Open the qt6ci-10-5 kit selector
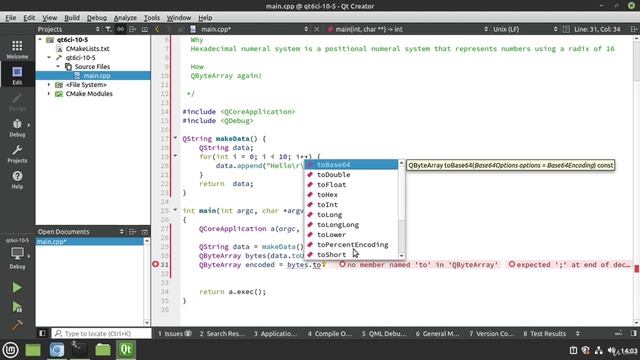The width and height of the screenshot is (640, 360). coord(17,253)
